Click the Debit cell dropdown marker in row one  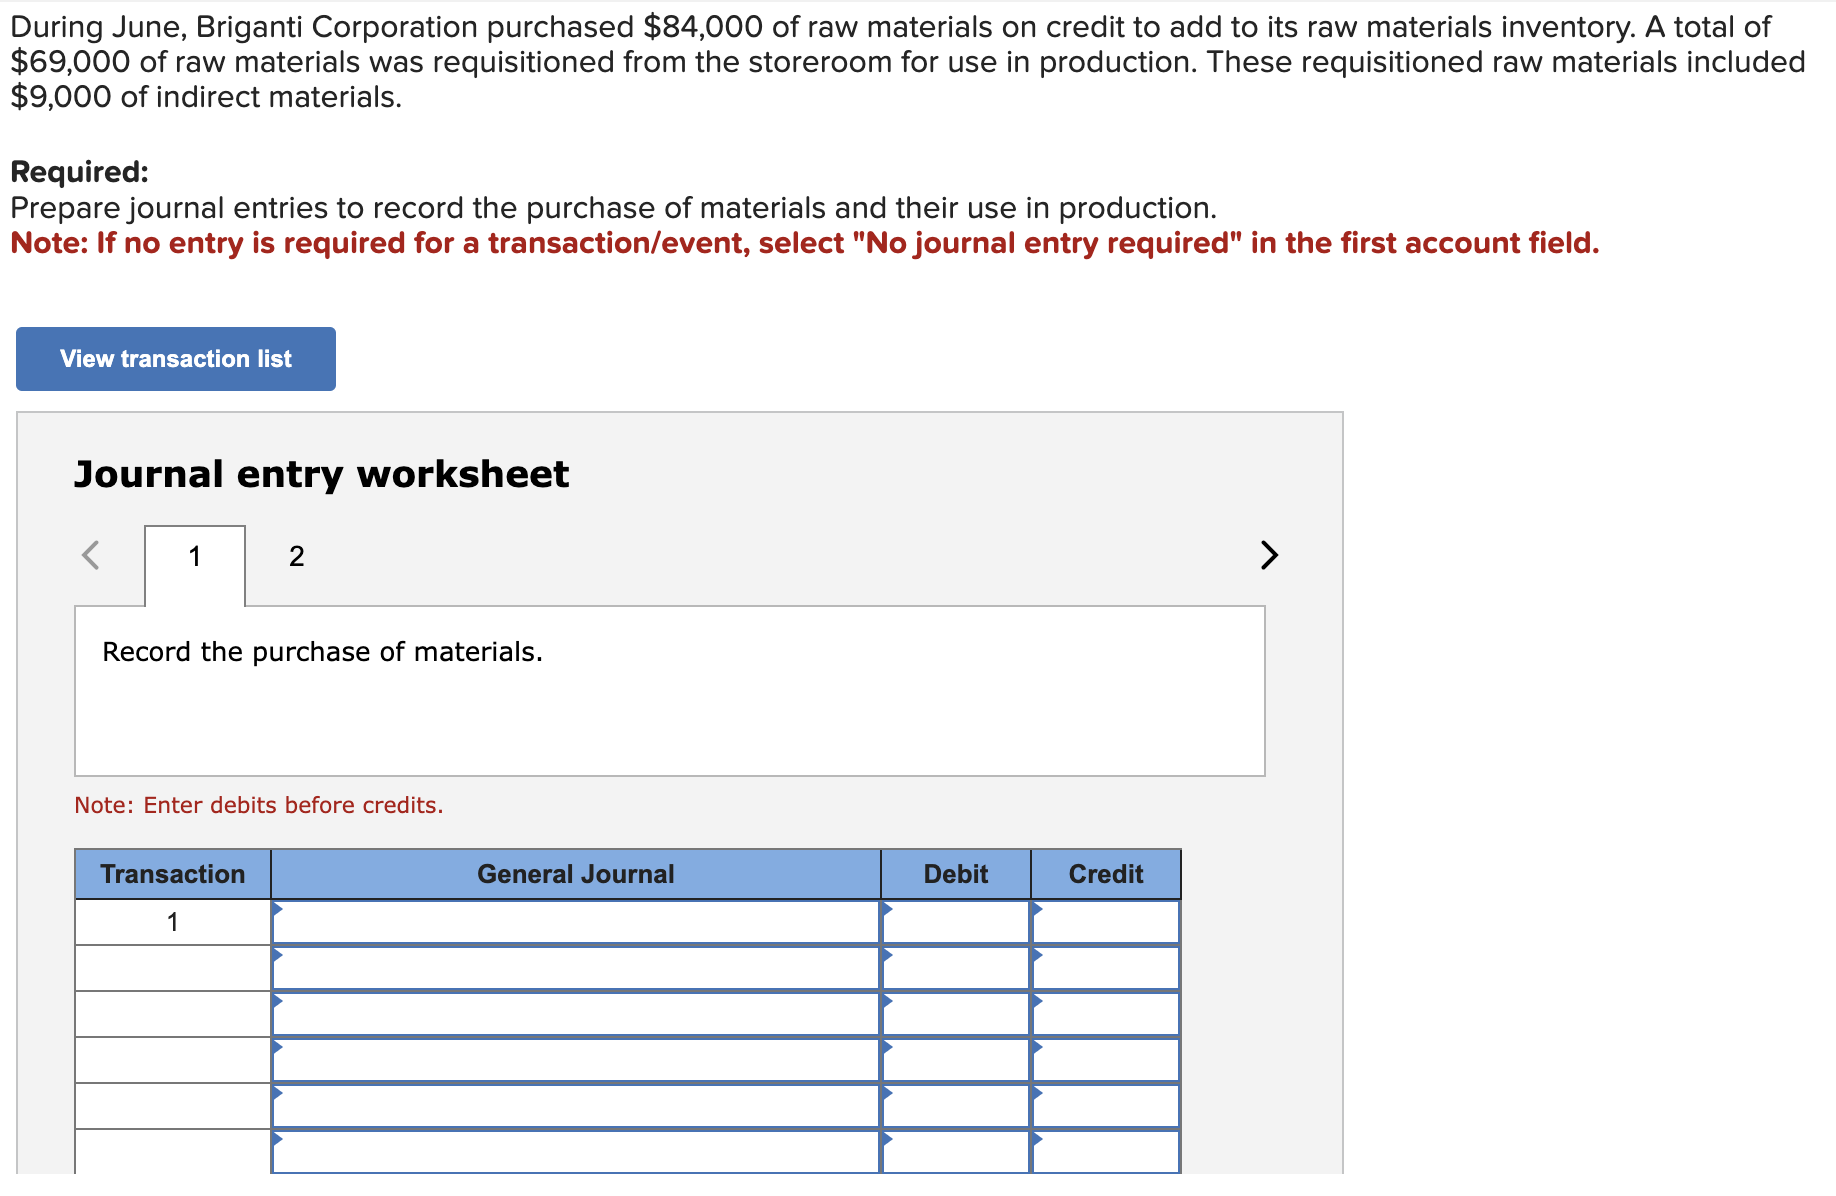[x=887, y=910]
